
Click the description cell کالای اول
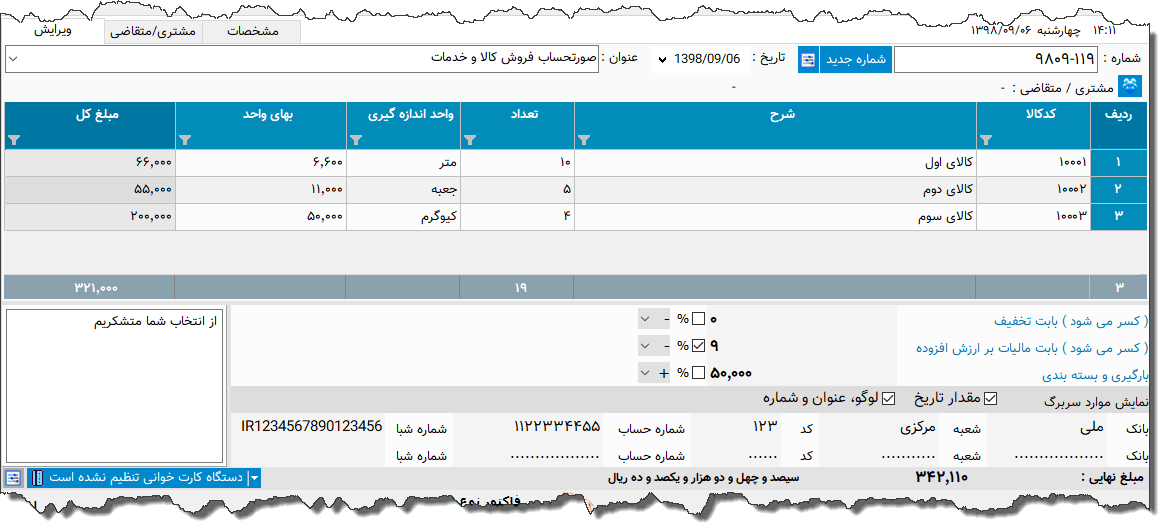point(775,163)
